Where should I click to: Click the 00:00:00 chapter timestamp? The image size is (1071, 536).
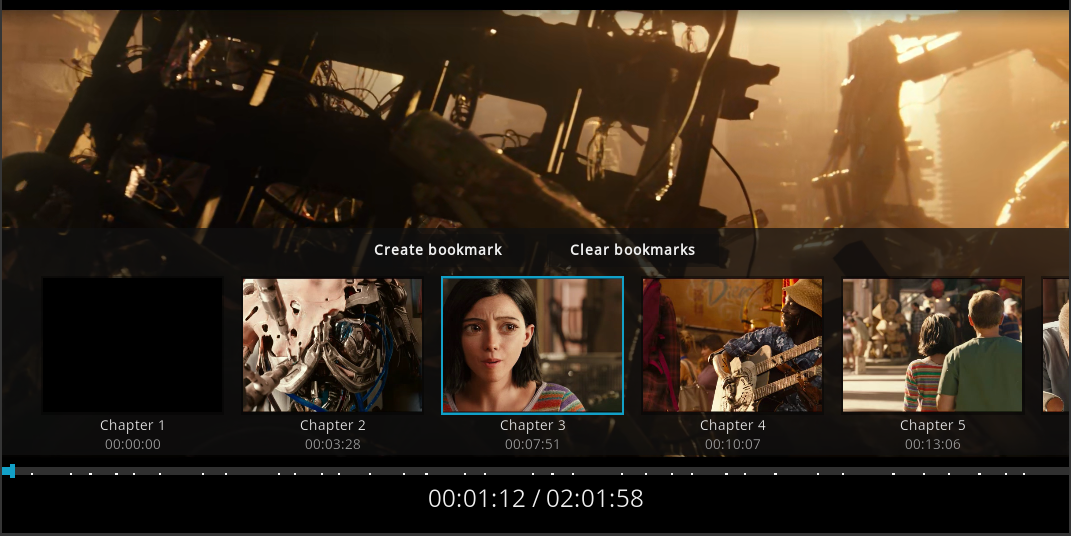[x=133, y=444]
